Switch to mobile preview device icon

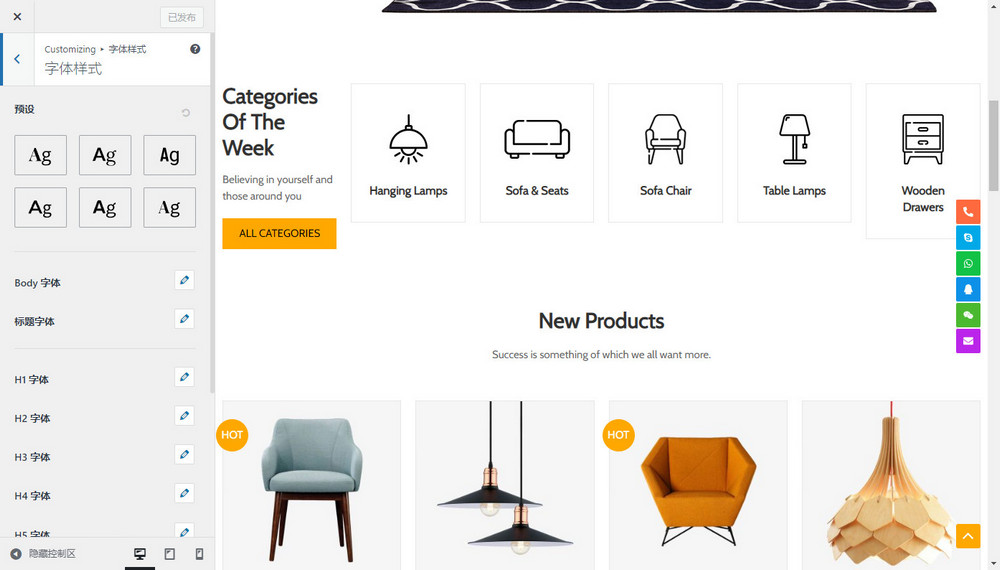199,554
